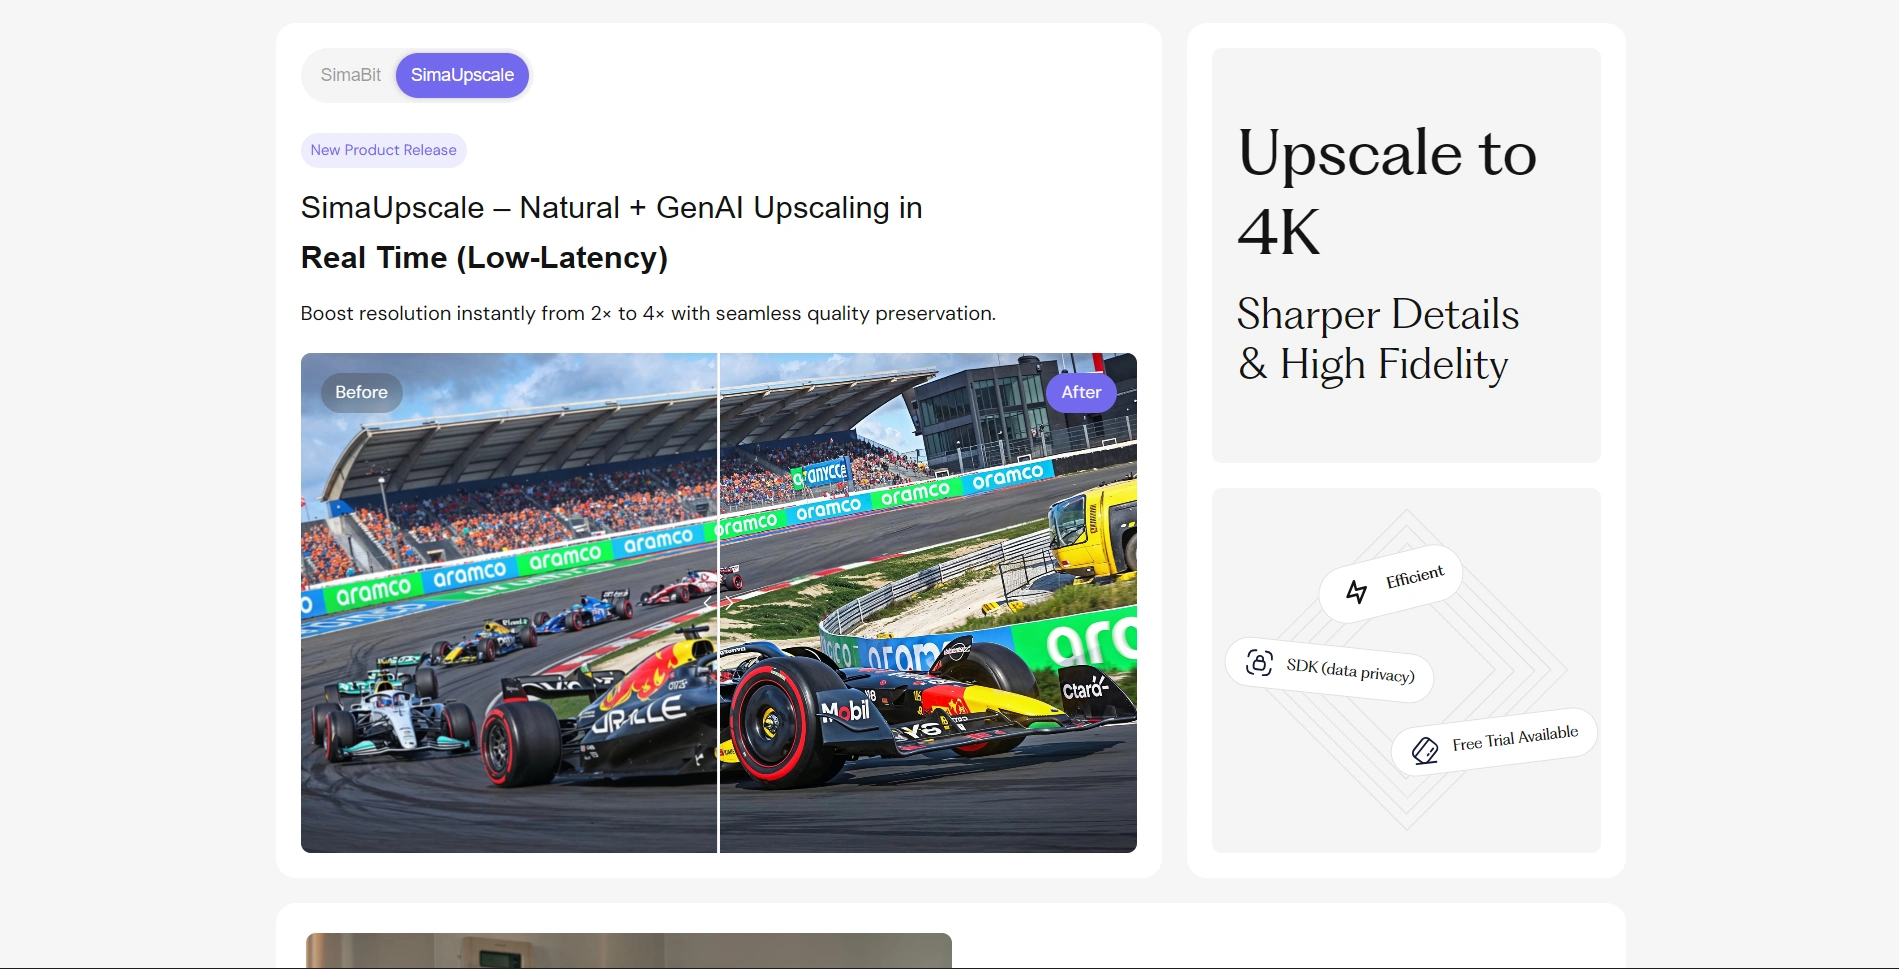Click the Free Trial Available pill text
This screenshot has height=969, width=1899.
pyautogui.click(x=1515, y=738)
